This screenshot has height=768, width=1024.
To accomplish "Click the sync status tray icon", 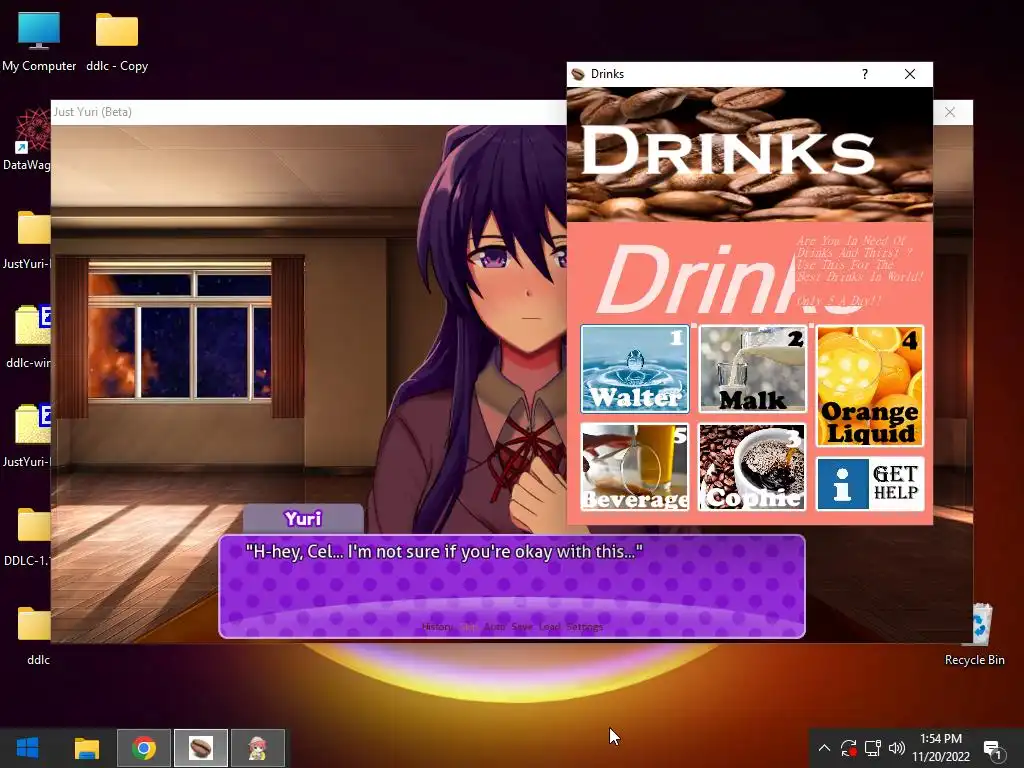I will pos(848,748).
